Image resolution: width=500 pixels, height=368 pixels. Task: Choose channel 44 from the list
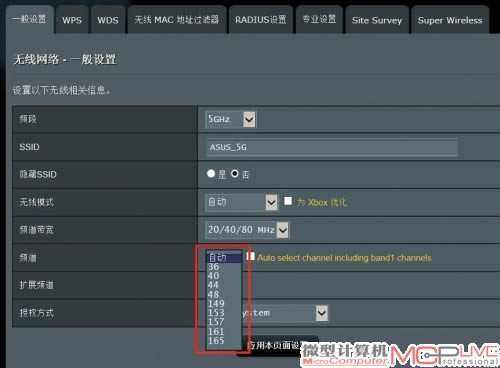[x=224, y=285]
